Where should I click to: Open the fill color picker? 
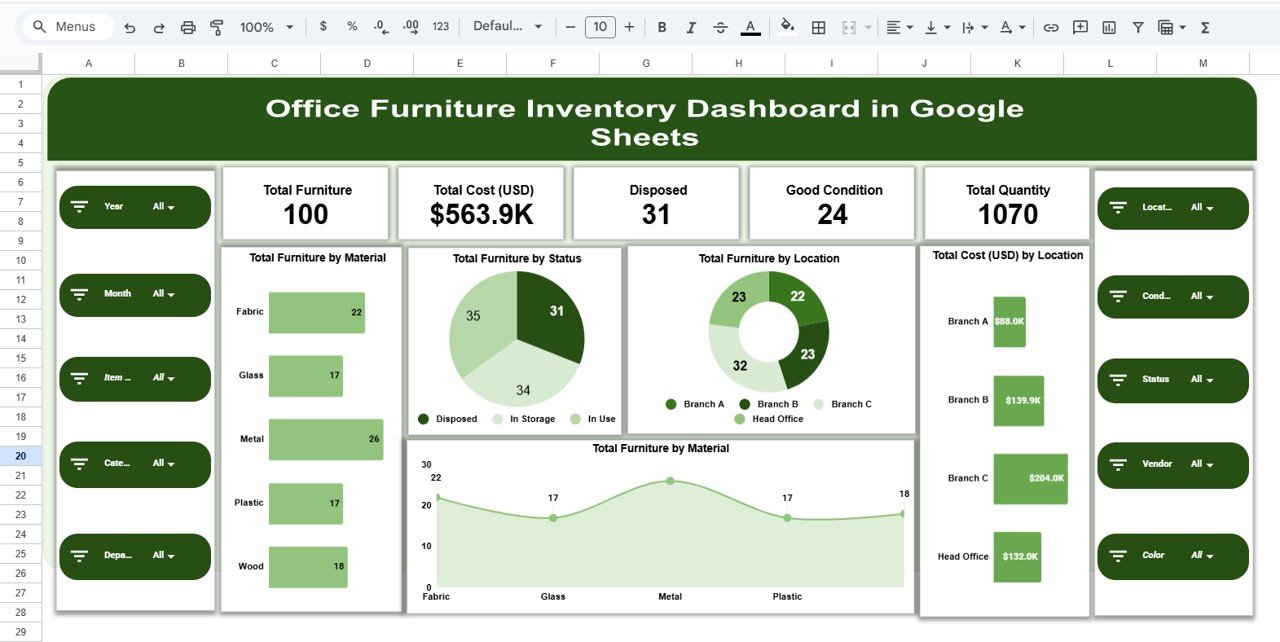point(787,27)
